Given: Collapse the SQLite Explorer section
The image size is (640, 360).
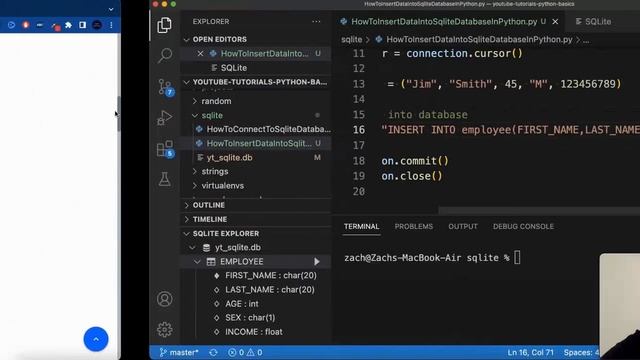Looking at the screenshot, I should (x=187, y=233).
